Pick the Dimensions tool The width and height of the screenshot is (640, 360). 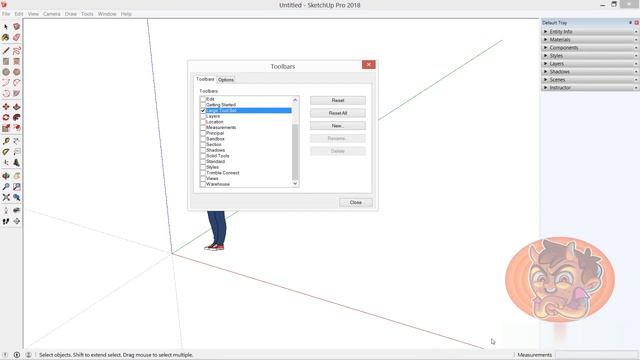click(16, 141)
